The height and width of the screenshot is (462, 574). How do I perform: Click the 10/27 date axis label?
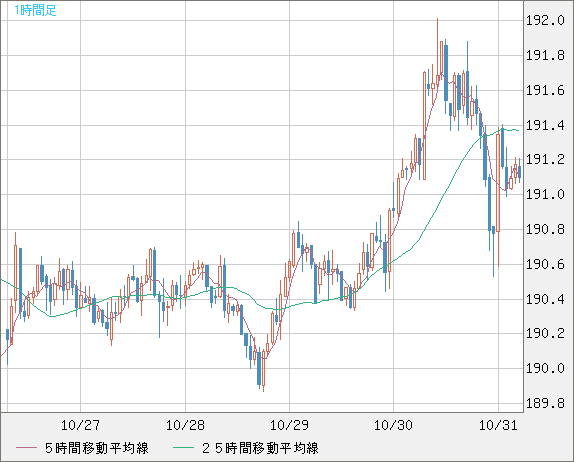80,425
